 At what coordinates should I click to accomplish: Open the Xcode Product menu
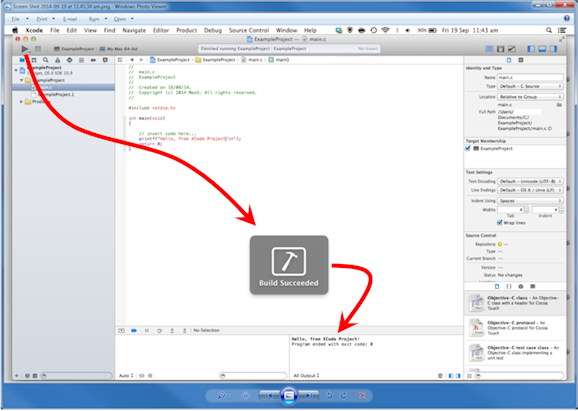pos(187,30)
